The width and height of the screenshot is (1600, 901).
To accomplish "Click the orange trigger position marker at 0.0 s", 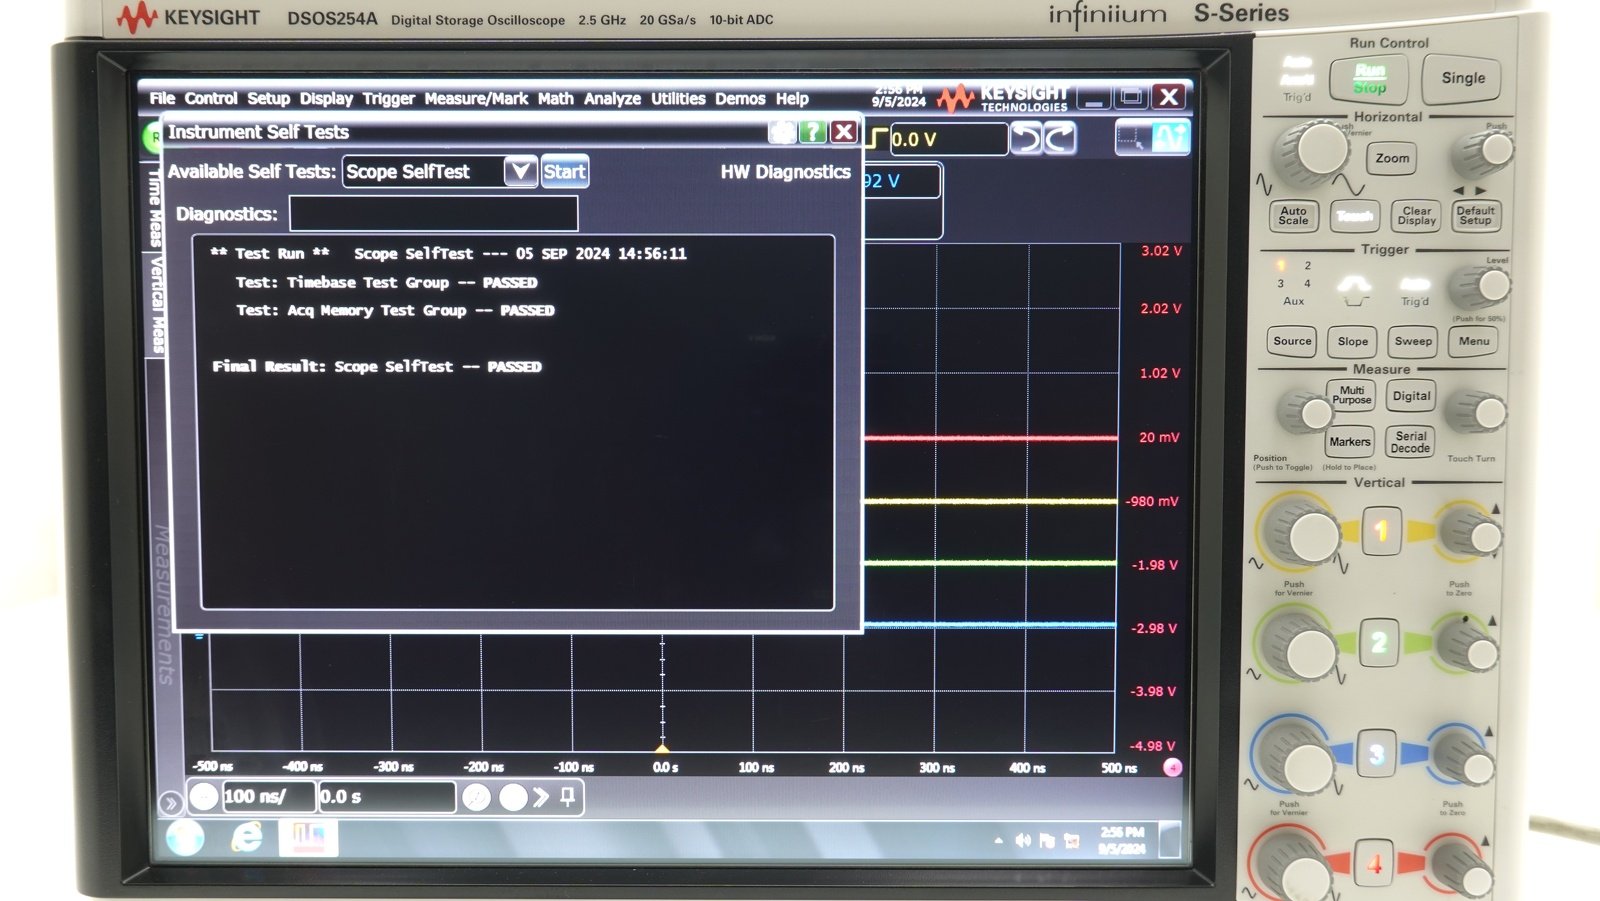I will pyautogui.click(x=662, y=747).
